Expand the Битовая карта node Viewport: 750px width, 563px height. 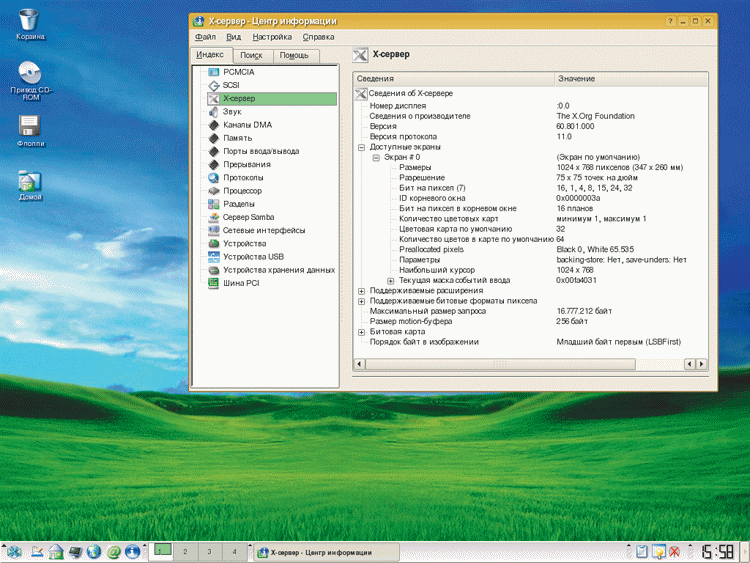pos(362,332)
